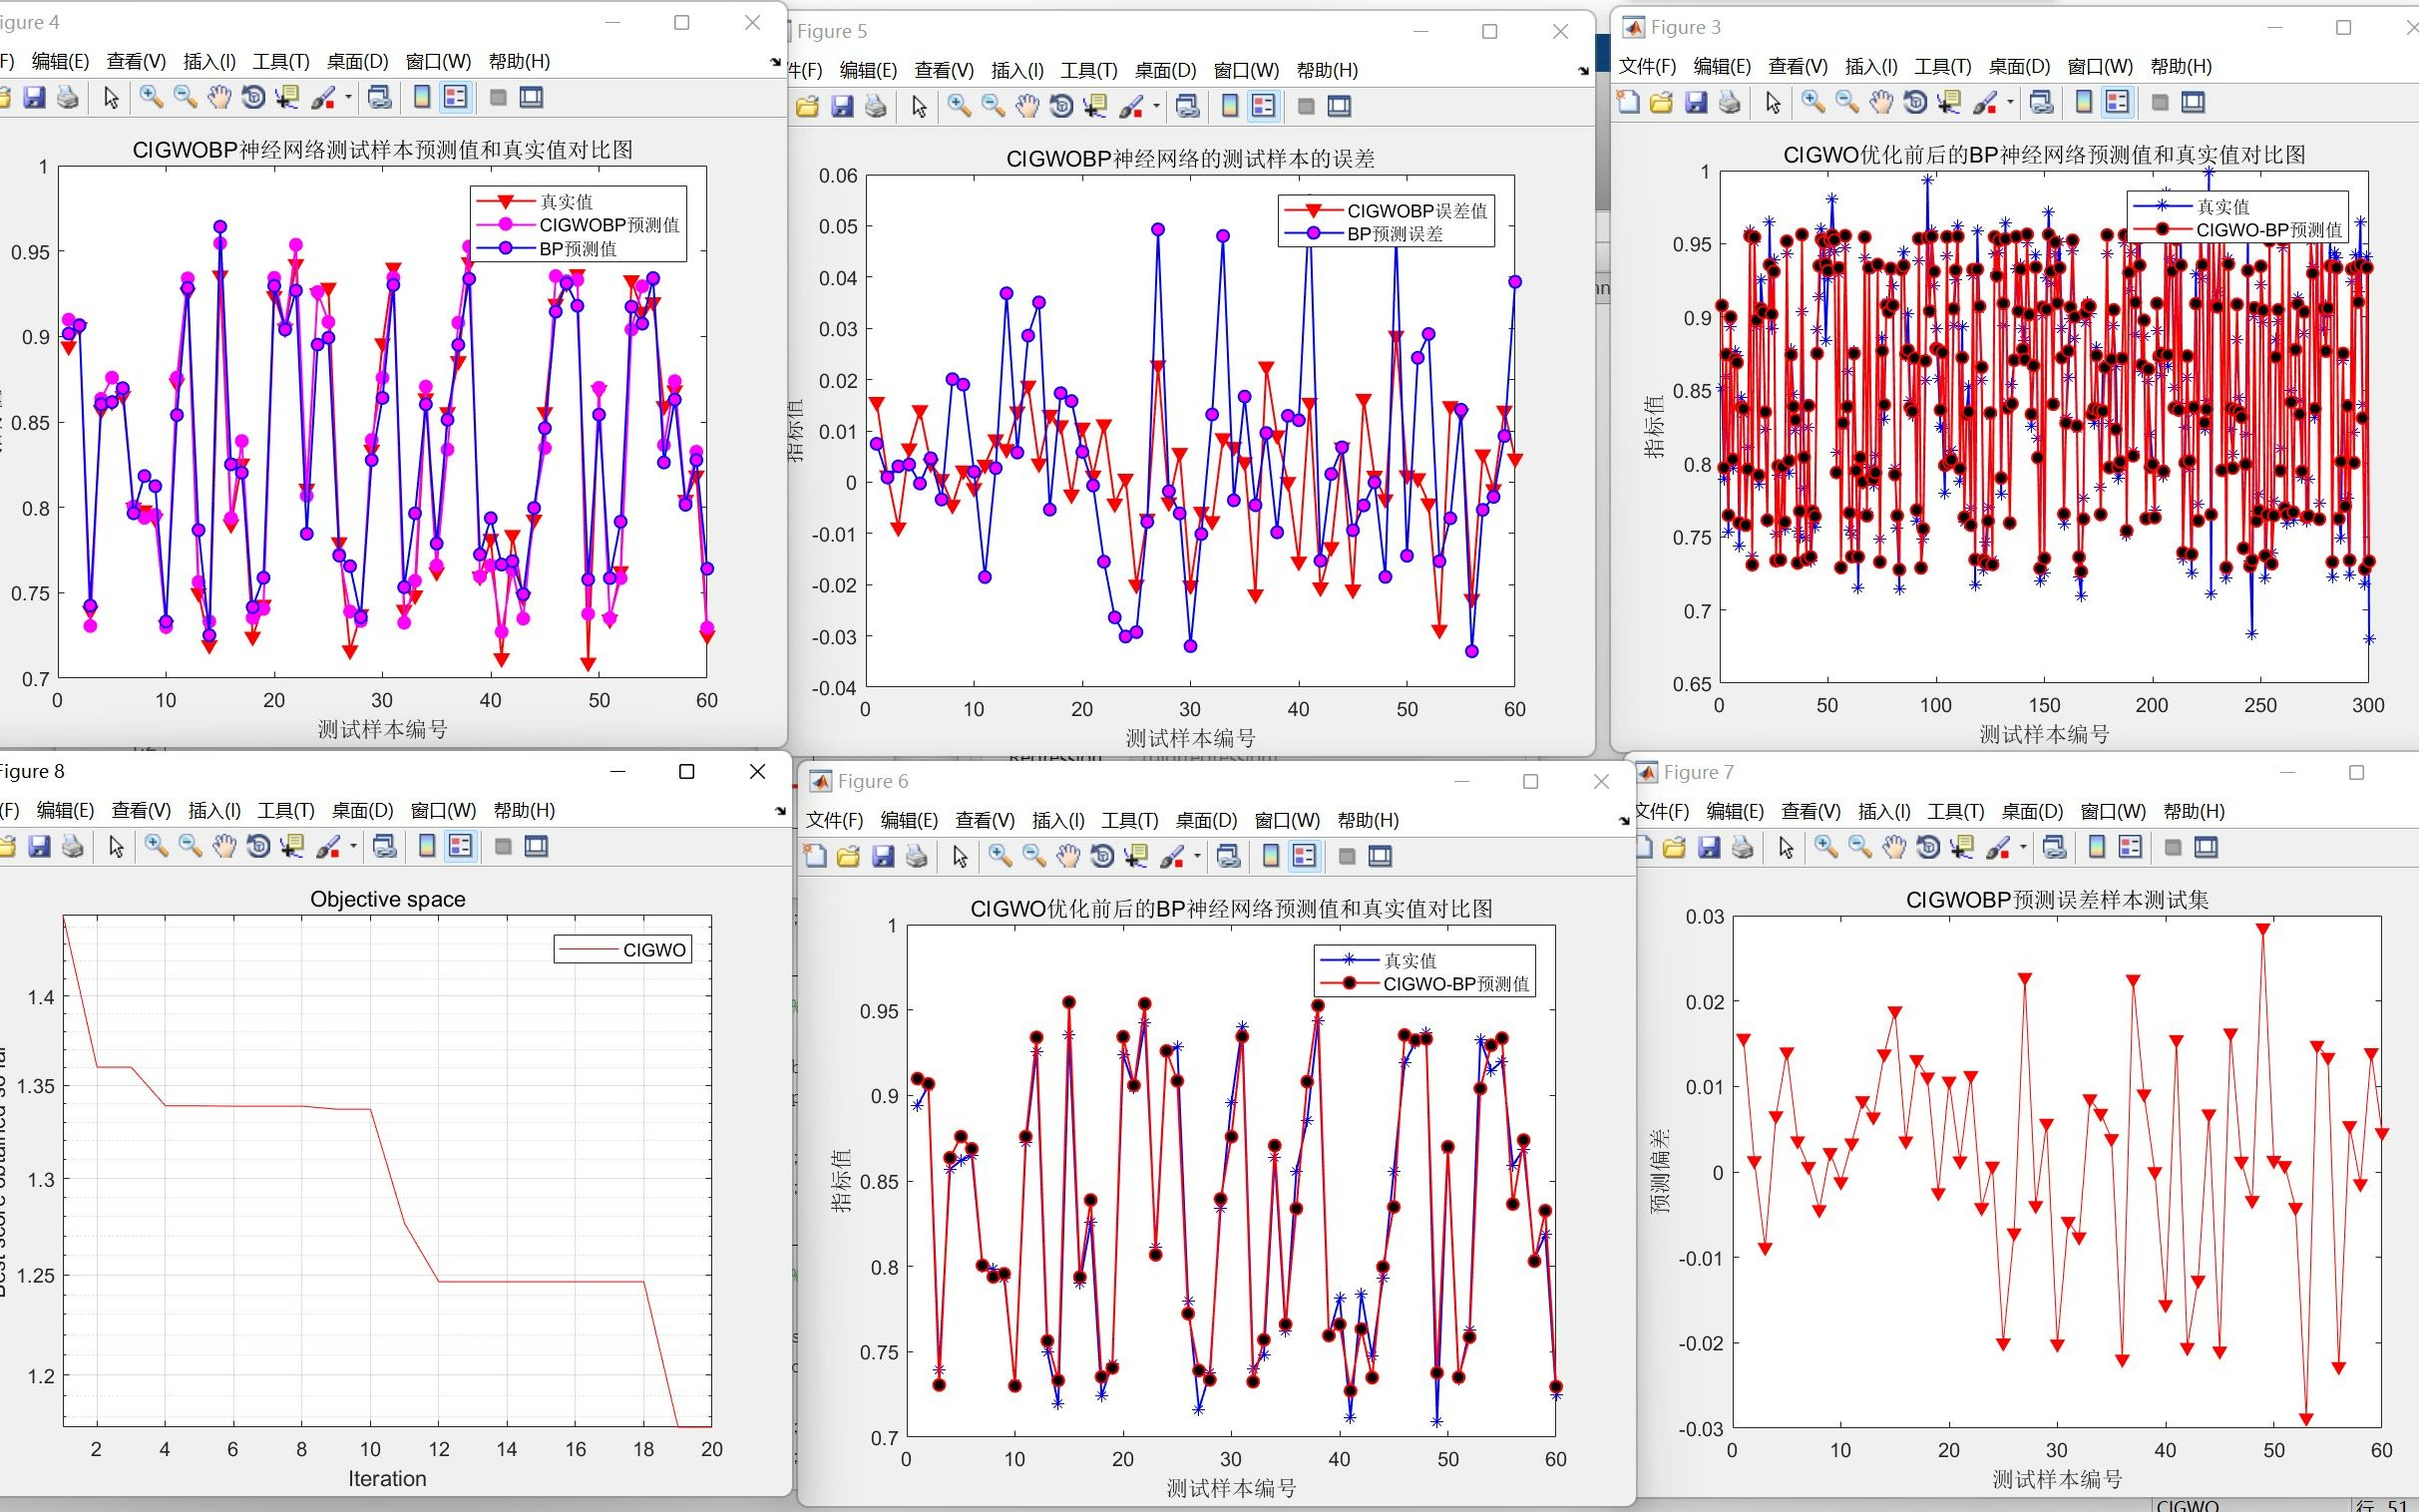Toggle Show Plot Tools in Figure 3
2419x1512 pixels.
[2193, 102]
